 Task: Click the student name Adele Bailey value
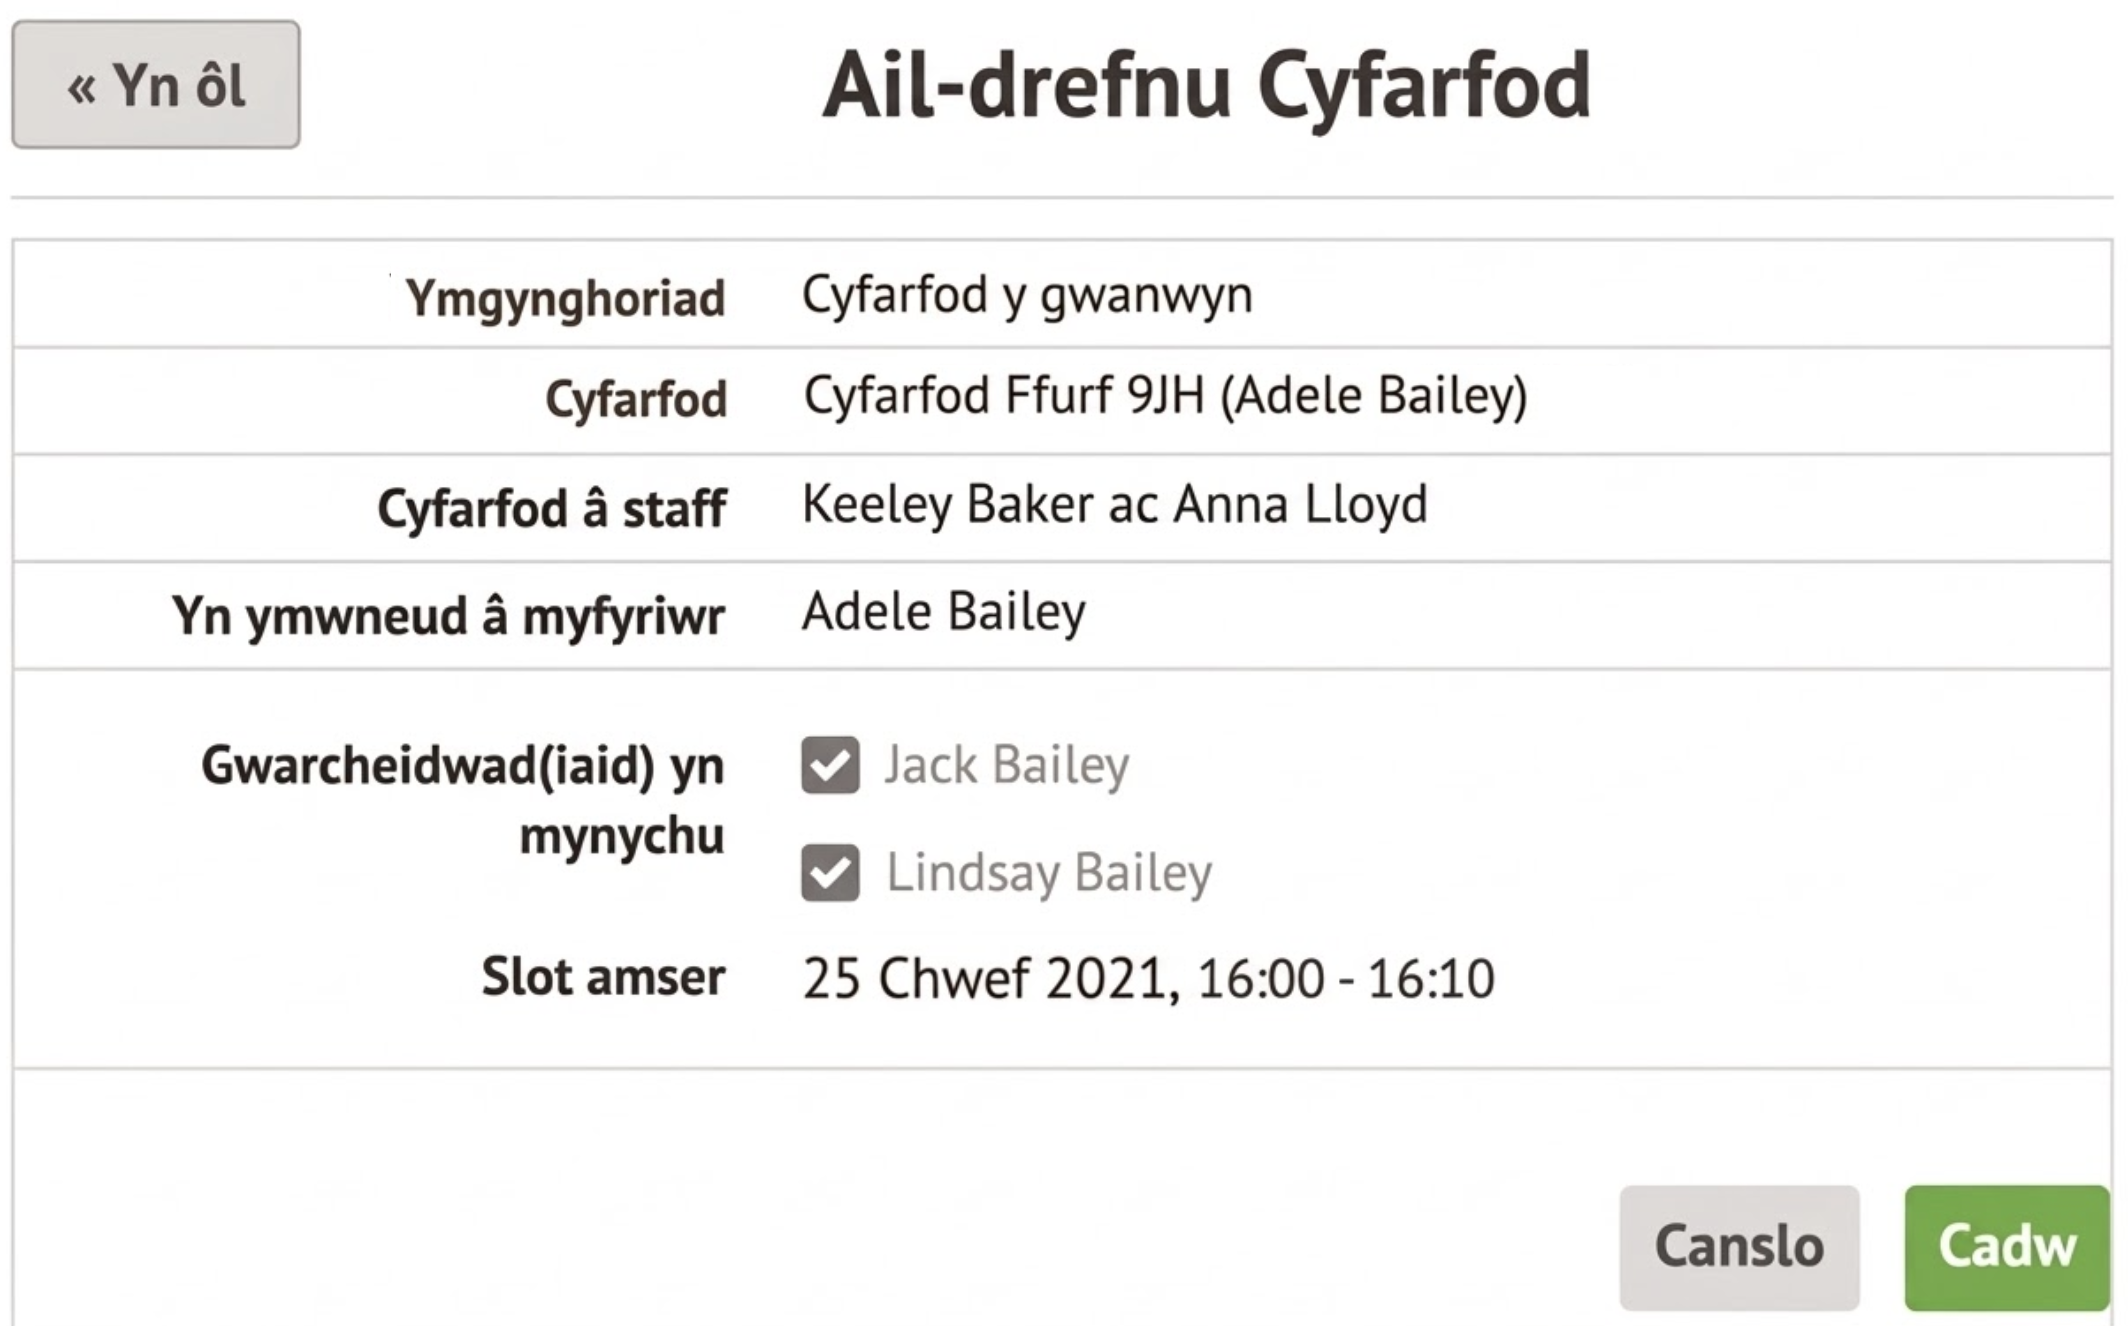click(943, 612)
